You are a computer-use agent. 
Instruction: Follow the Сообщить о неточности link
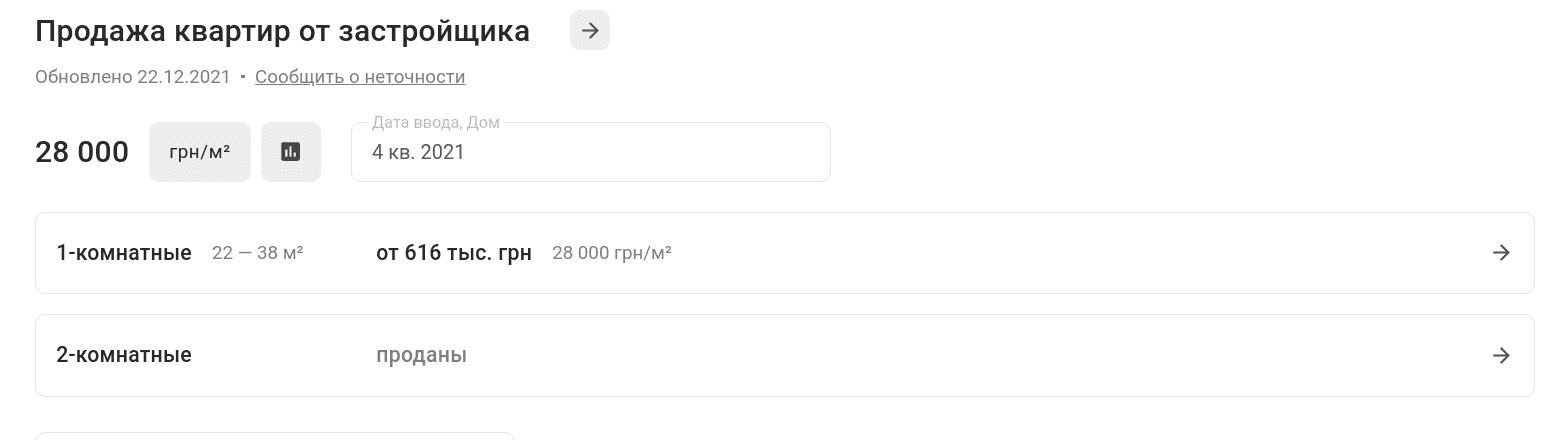point(360,77)
